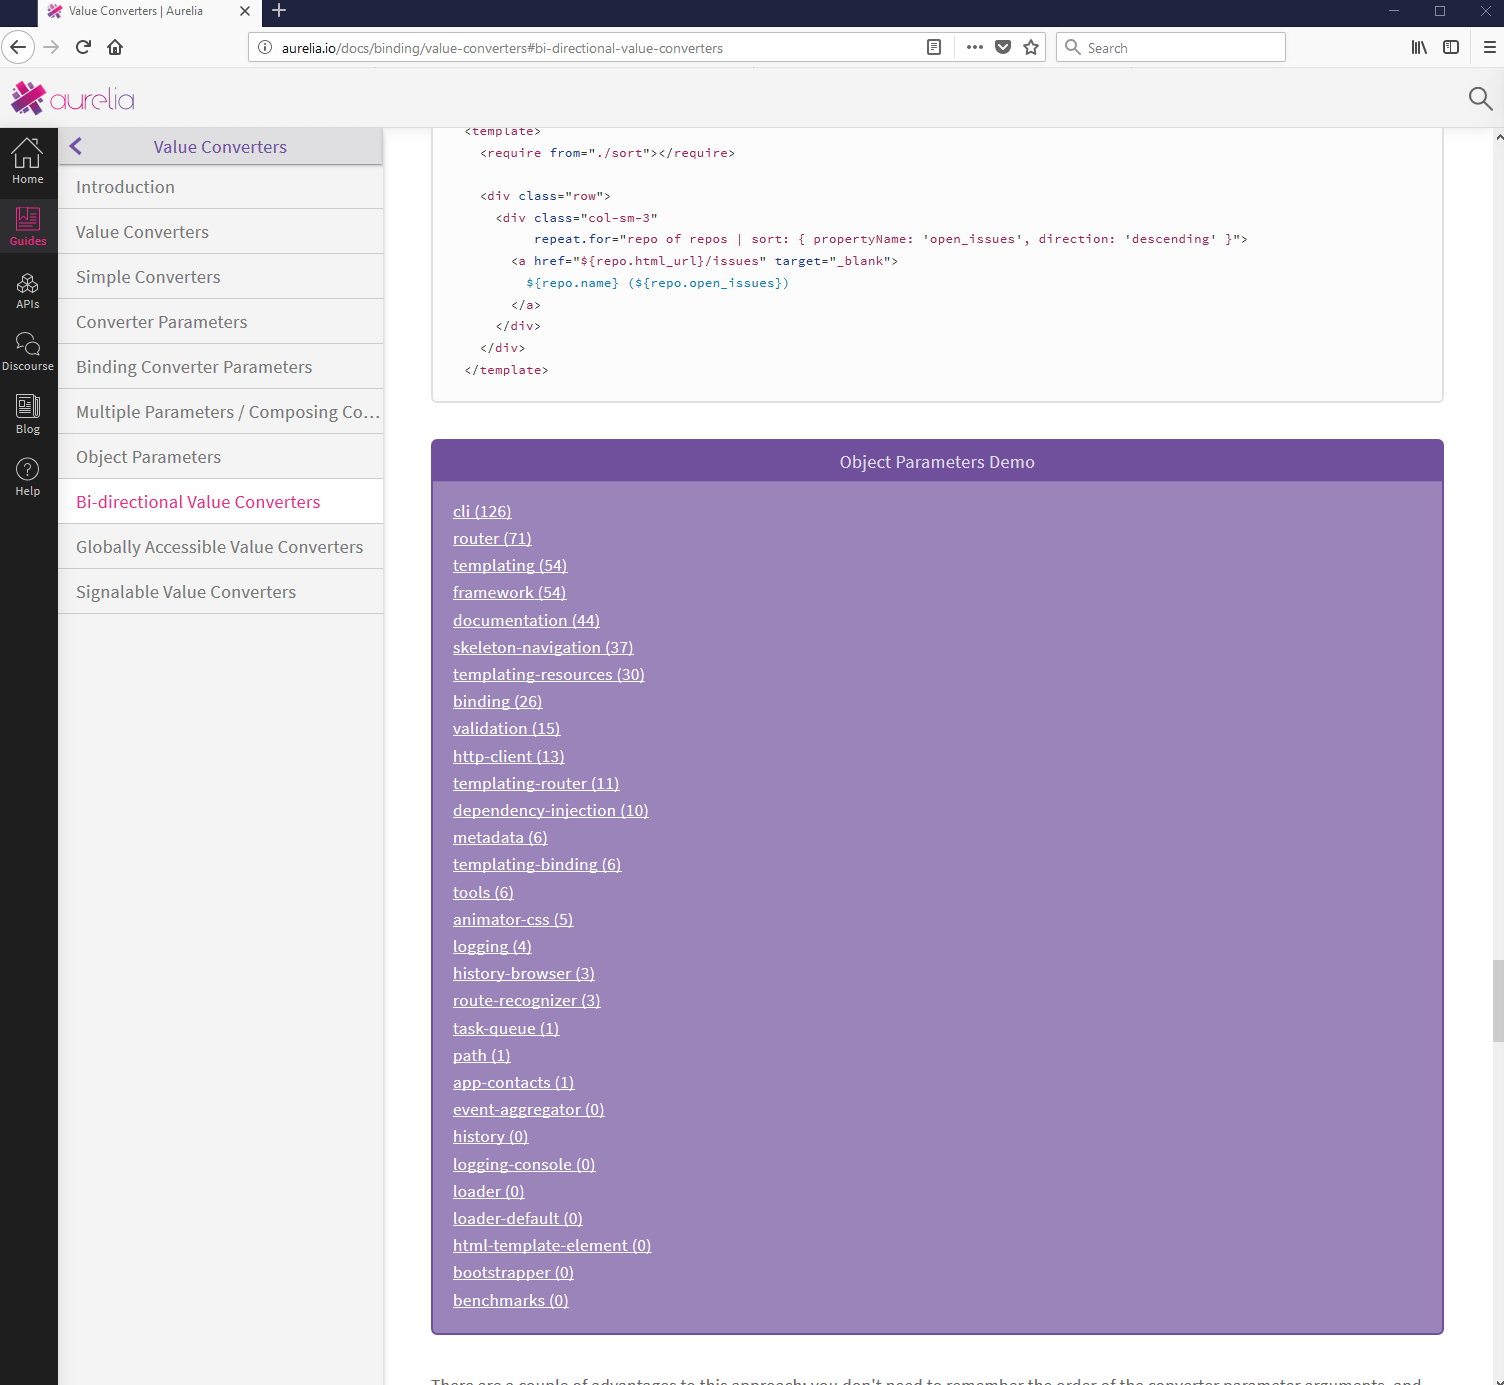The height and width of the screenshot is (1385, 1504).
Task: Follow templating-resources (30) link
Action: [x=549, y=674]
